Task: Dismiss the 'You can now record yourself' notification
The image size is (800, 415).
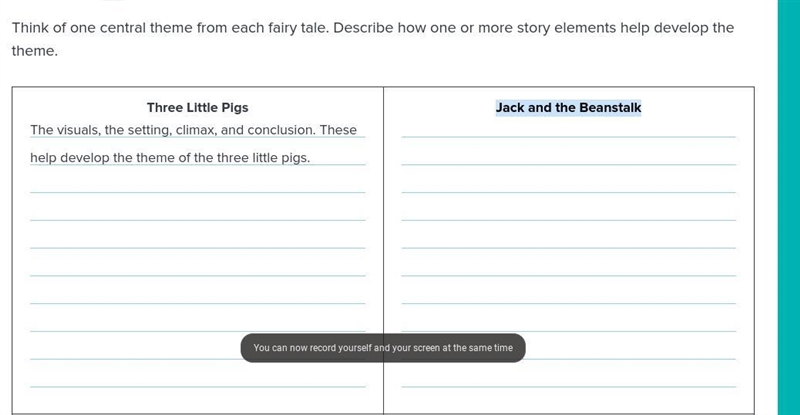Action: click(x=383, y=348)
